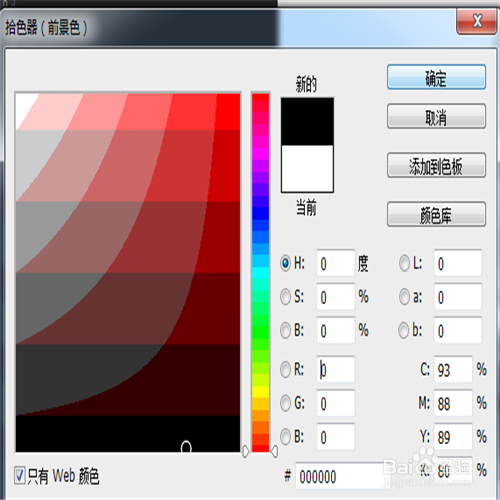
Task: Click the 添加到色板 button
Action: click(x=436, y=166)
